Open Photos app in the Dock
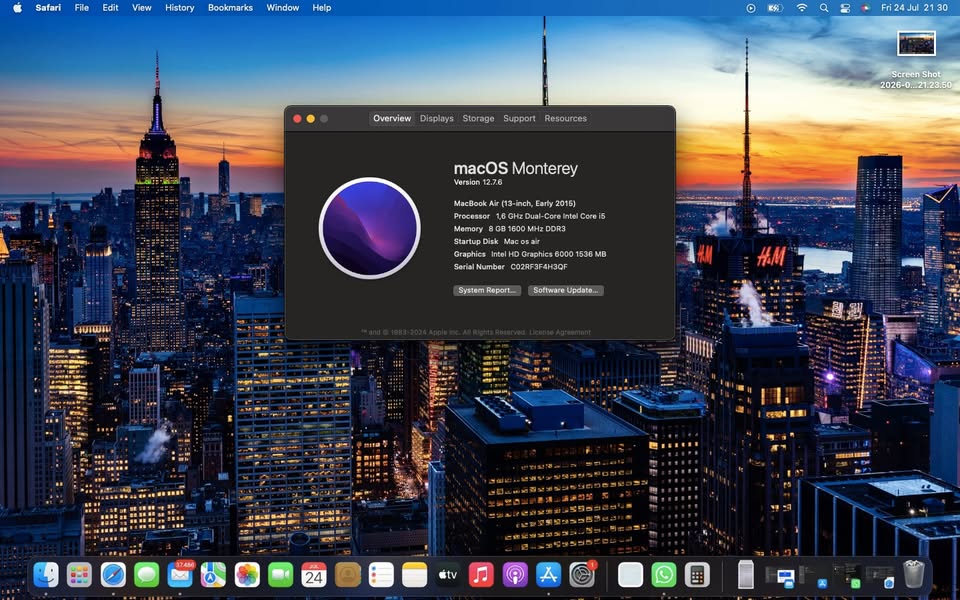Image resolution: width=960 pixels, height=600 pixels. tap(247, 575)
